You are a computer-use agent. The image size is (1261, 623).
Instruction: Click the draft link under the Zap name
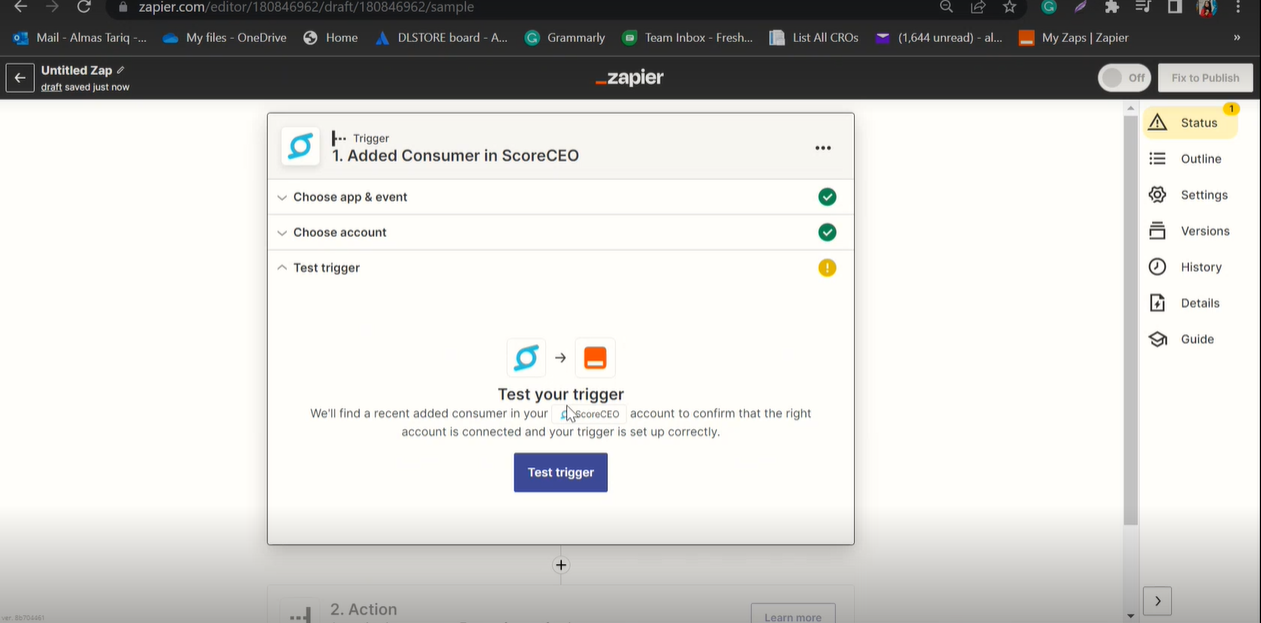click(x=51, y=87)
